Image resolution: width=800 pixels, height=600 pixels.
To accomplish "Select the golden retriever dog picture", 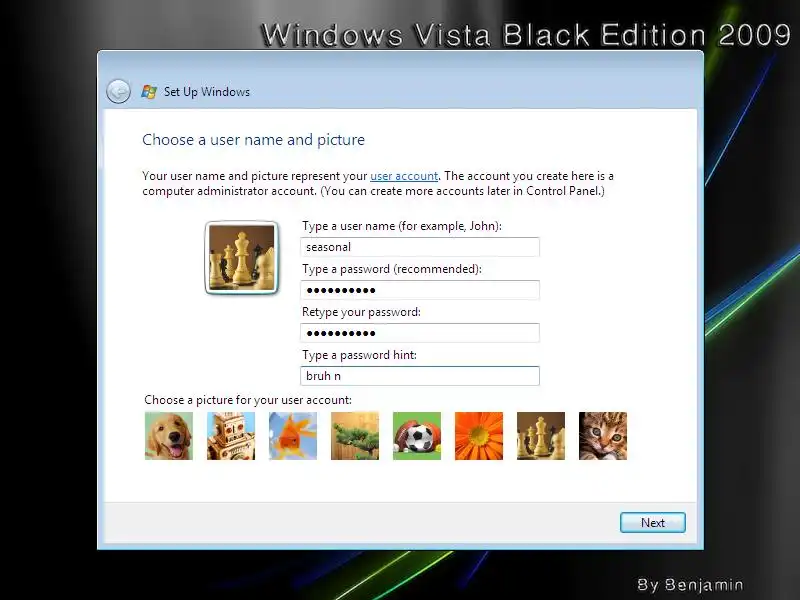I will (169, 436).
